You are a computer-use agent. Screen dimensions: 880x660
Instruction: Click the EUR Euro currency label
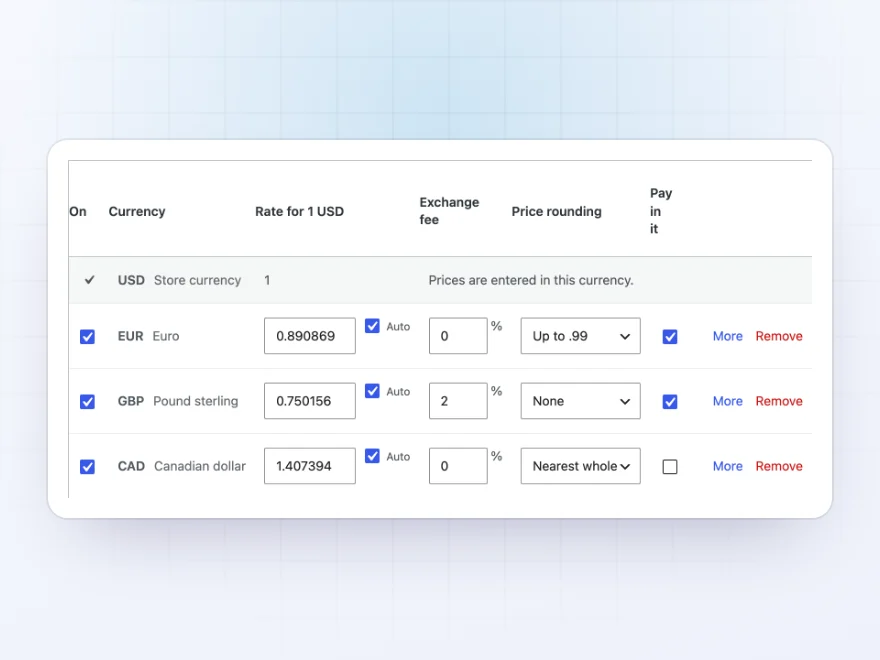[x=148, y=336]
